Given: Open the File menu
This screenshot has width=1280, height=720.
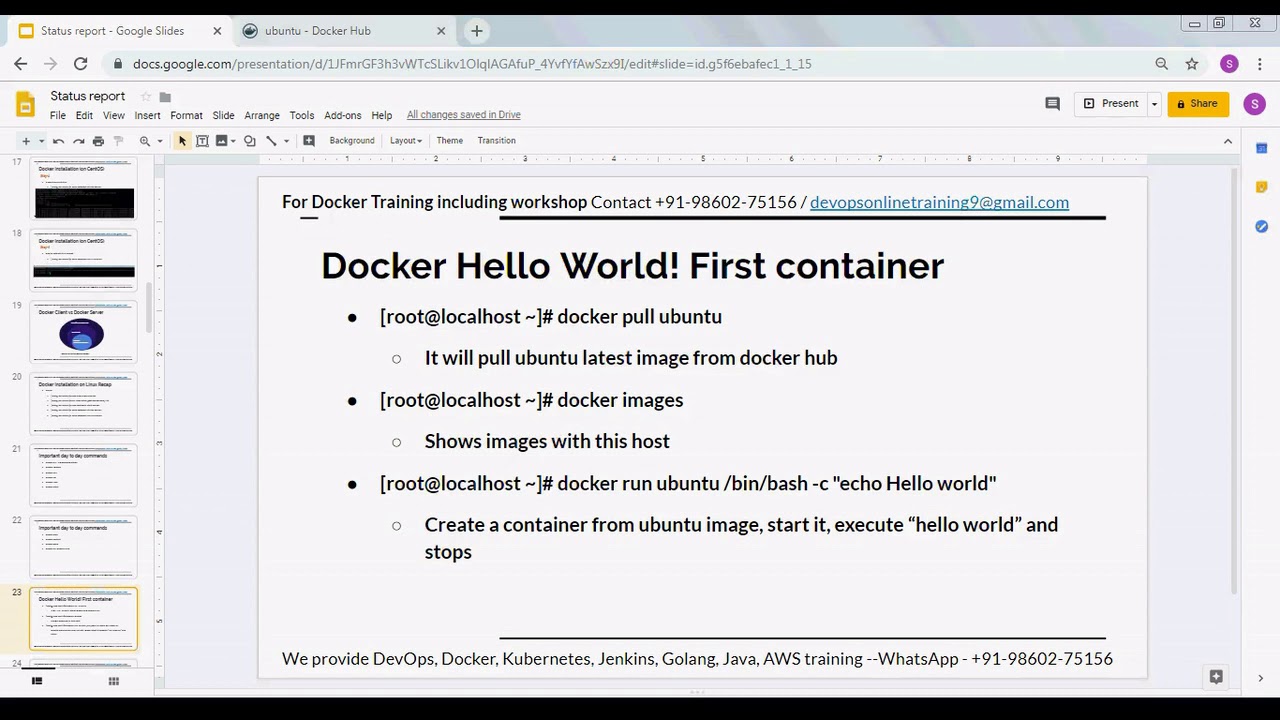Looking at the screenshot, I should pos(58,116).
